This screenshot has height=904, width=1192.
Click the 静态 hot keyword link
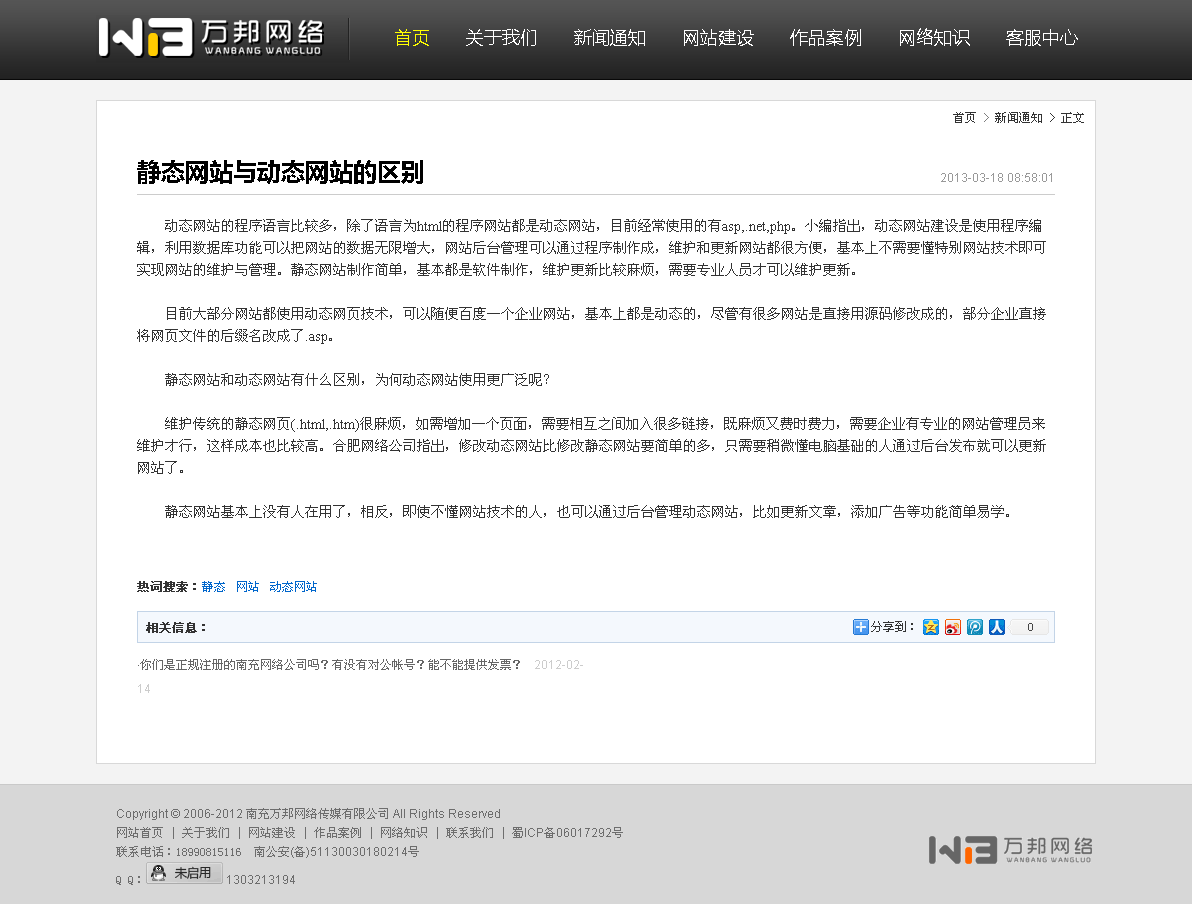pyautogui.click(x=213, y=587)
